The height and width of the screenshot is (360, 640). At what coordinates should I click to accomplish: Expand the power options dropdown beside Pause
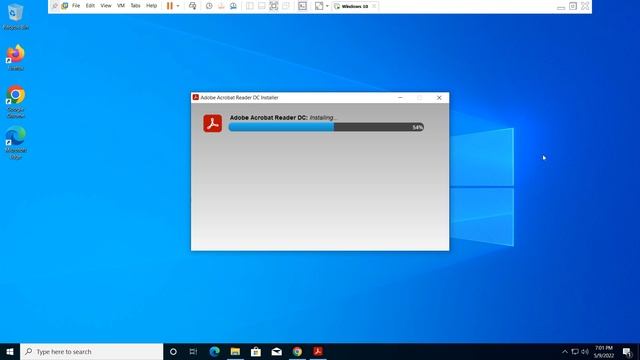[x=178, y=6]
